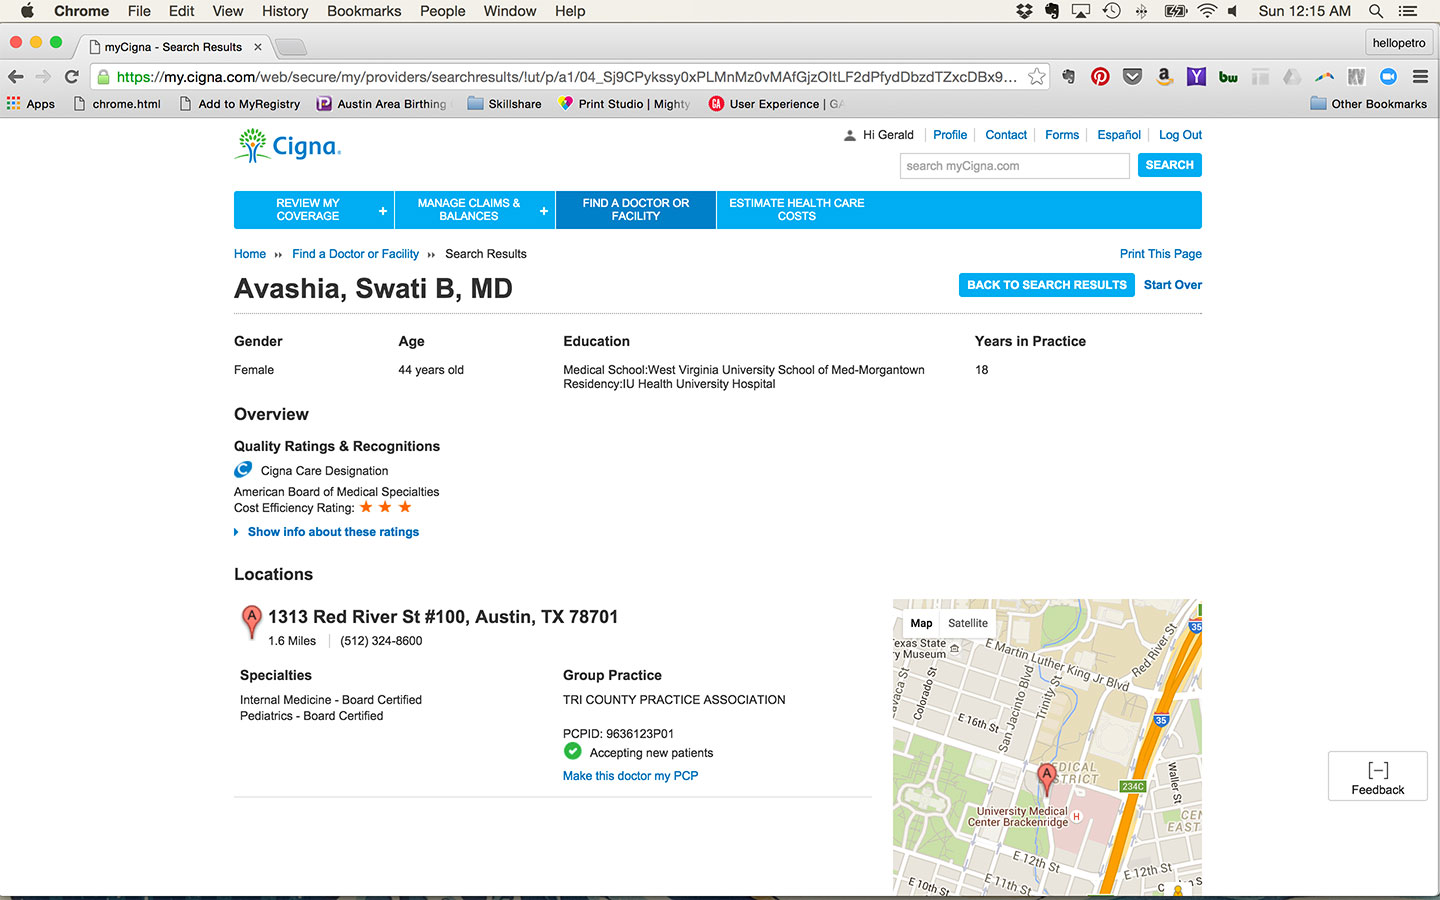
Task: Click Print This Page link
Action: pyautogui.click(x=1161, y=254)
